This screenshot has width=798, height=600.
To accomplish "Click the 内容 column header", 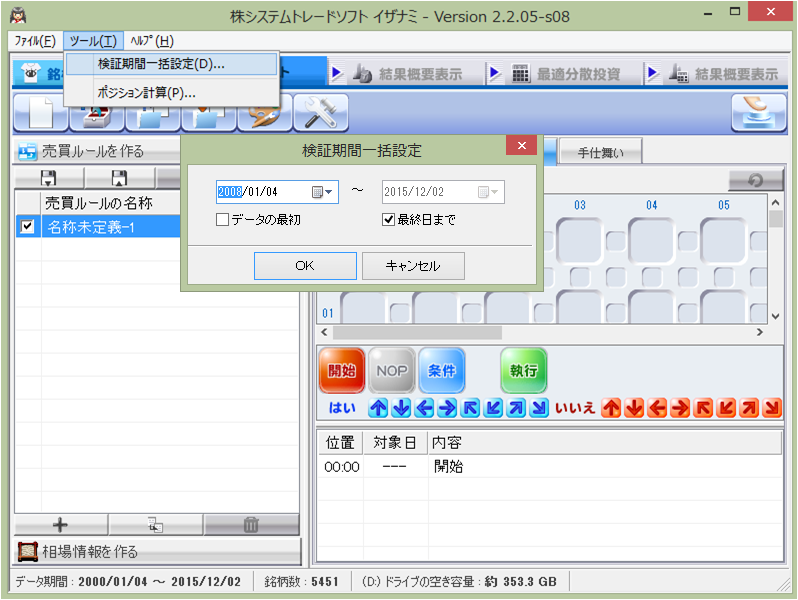I will tap(605, 443).
